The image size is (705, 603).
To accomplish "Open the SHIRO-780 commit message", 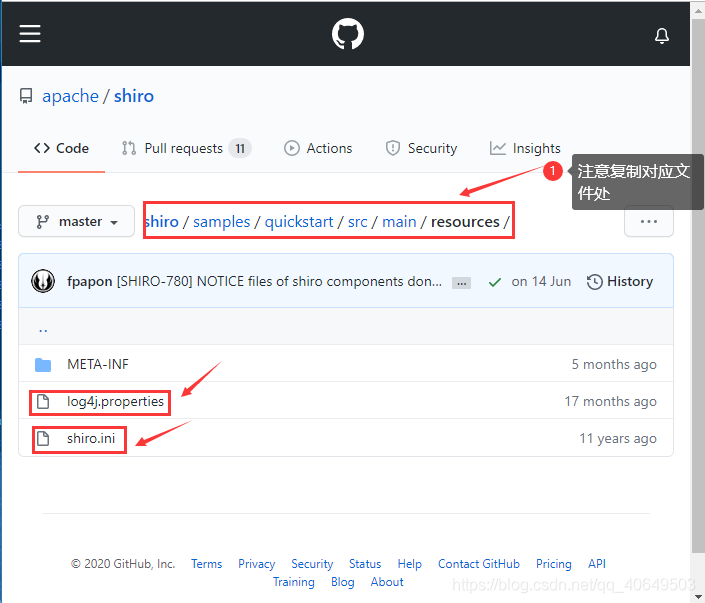I will [x=279, y=281].
